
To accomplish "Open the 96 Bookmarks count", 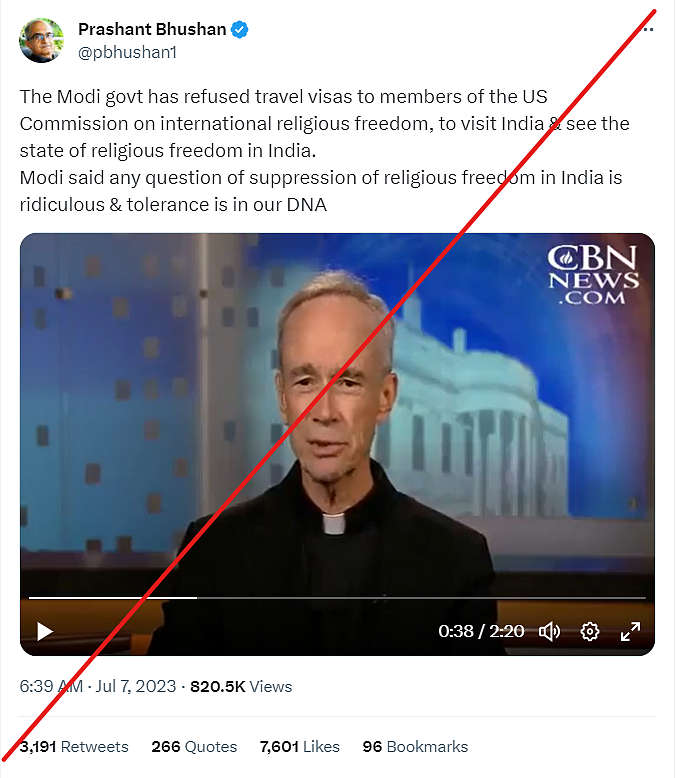I will (415, 746).
